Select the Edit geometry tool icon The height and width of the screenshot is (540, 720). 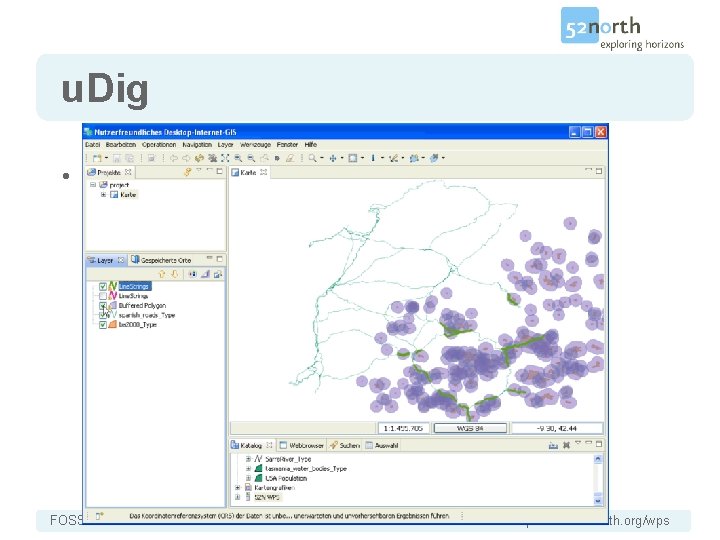click(x=393, y=158)
